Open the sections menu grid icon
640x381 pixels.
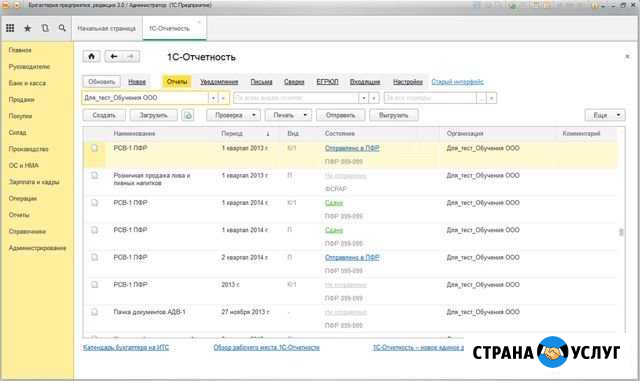(10, 28)
